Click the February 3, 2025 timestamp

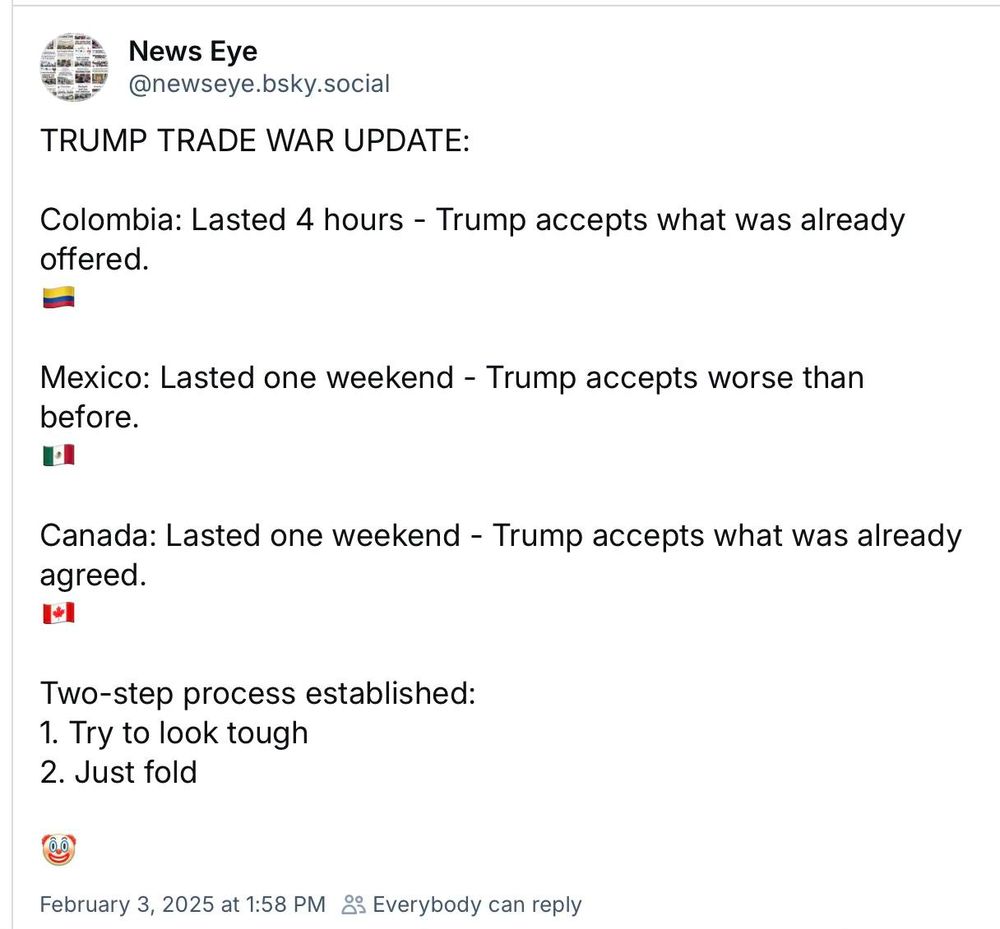[x=182, y=905]
